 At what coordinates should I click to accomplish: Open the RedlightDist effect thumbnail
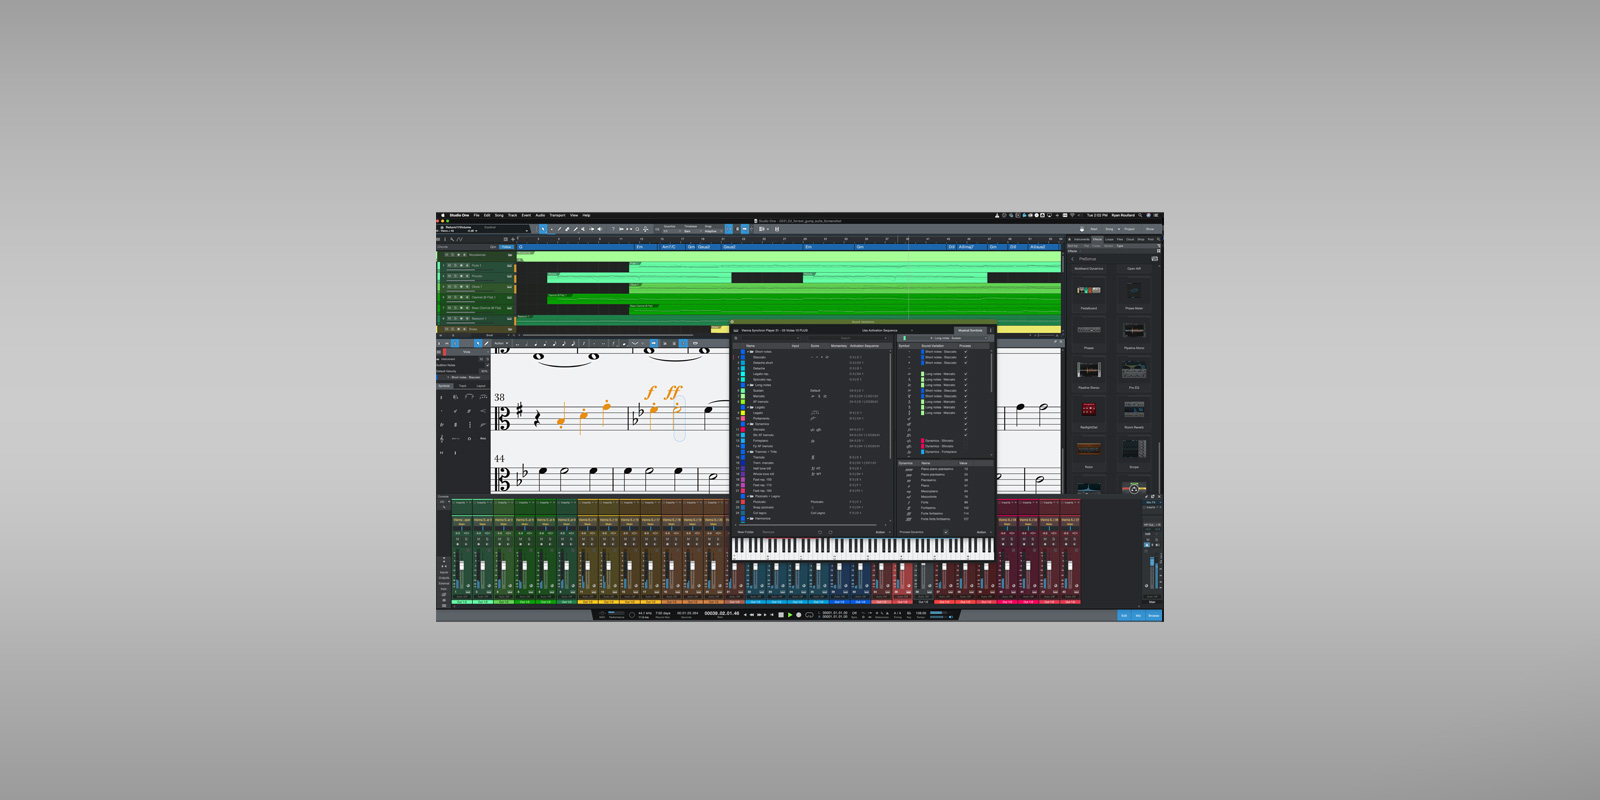point(1089,410)
